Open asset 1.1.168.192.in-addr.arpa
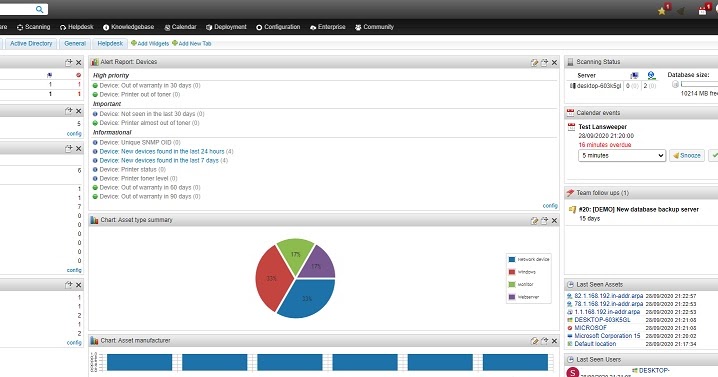This screenshot has width=718, height=377. (x=607, y=311)
